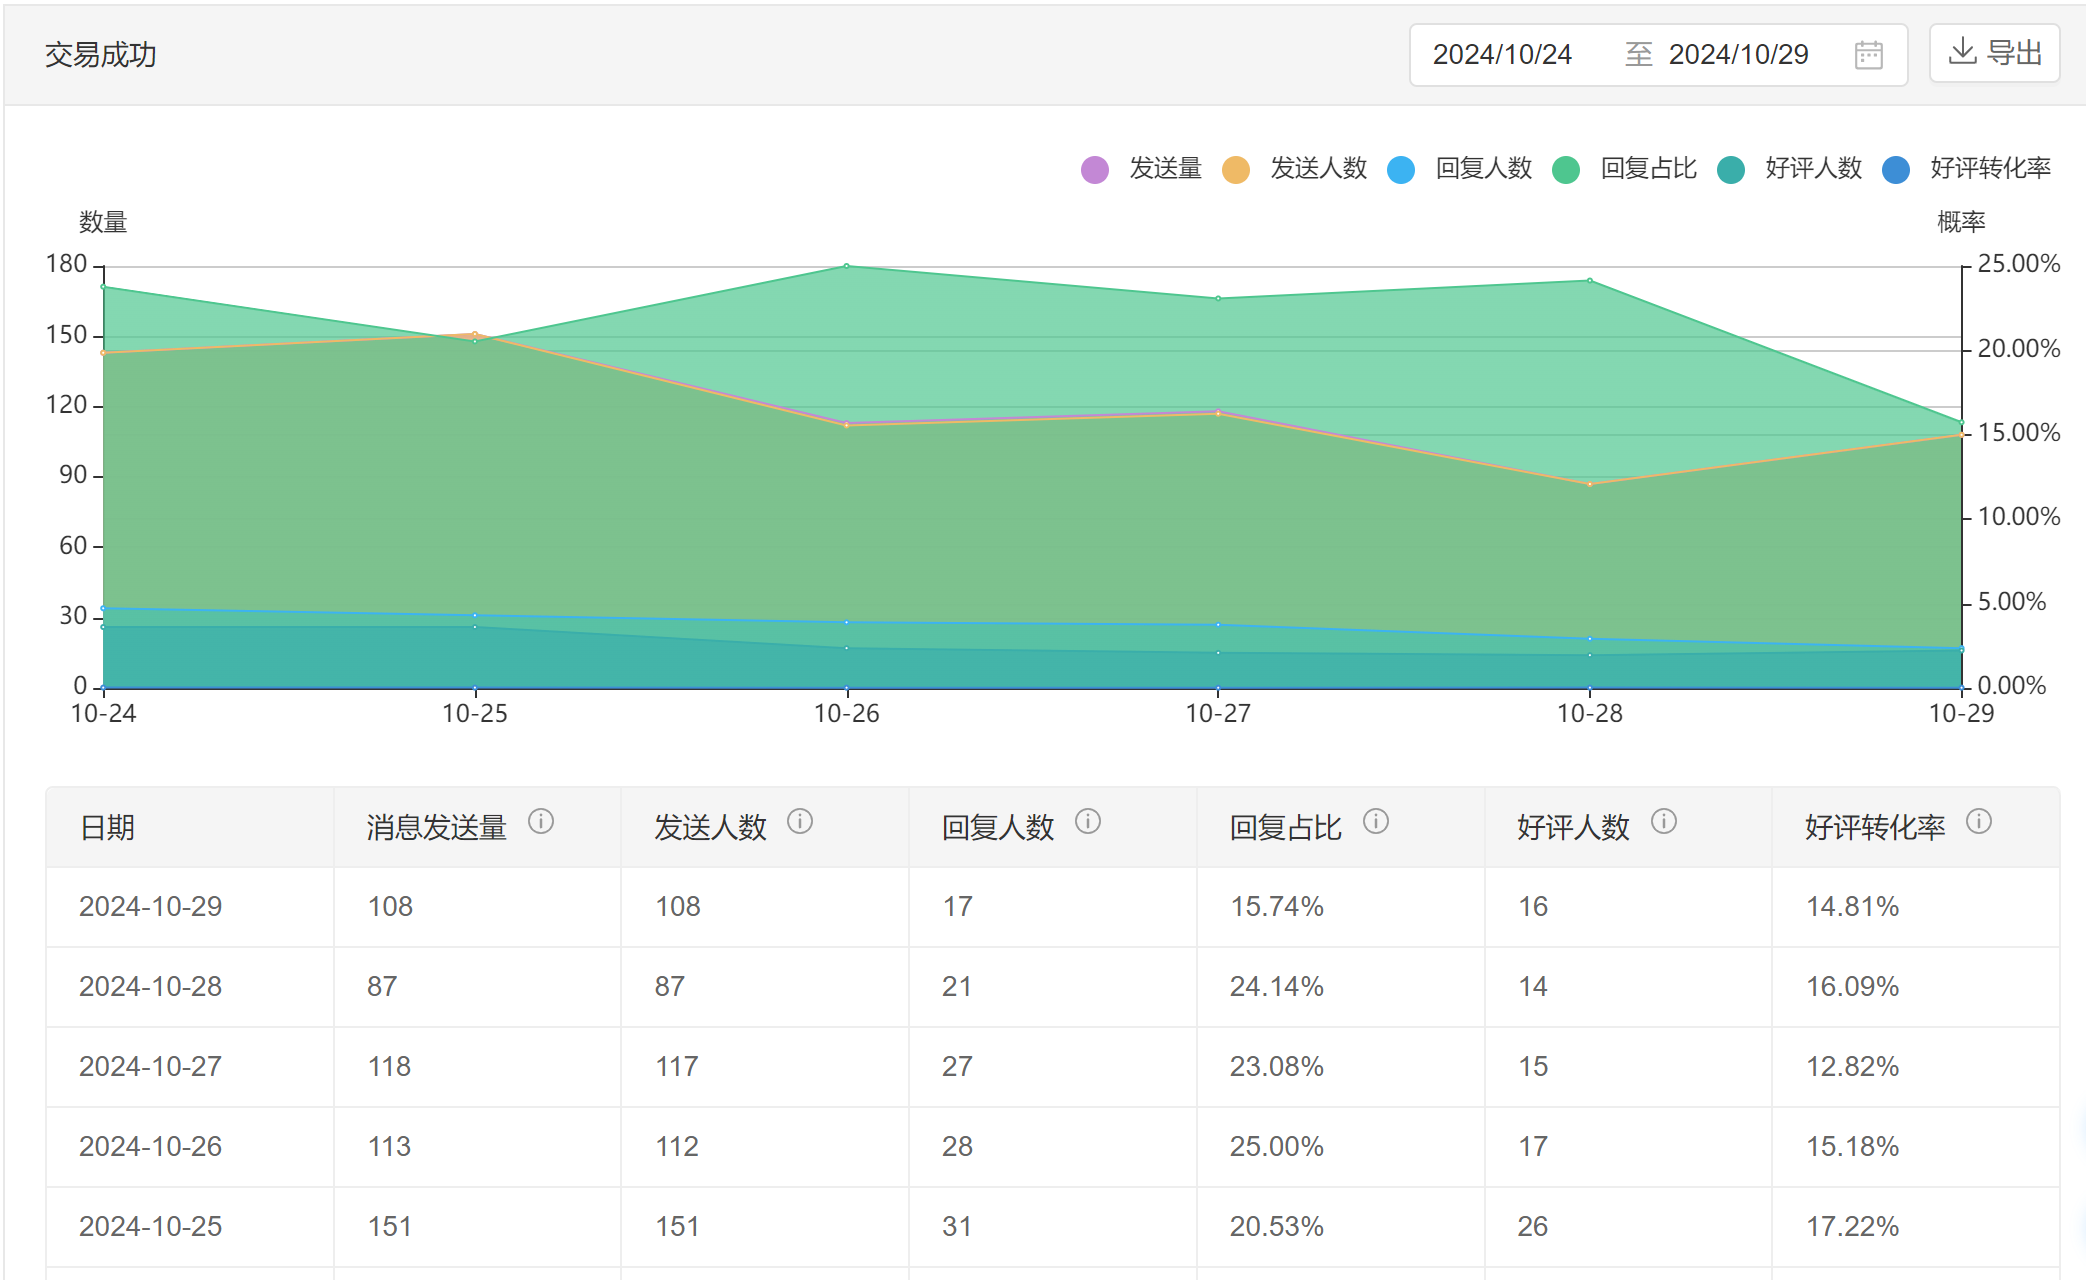Click the orange 发送人数 legend dot

pos(1236,170)
